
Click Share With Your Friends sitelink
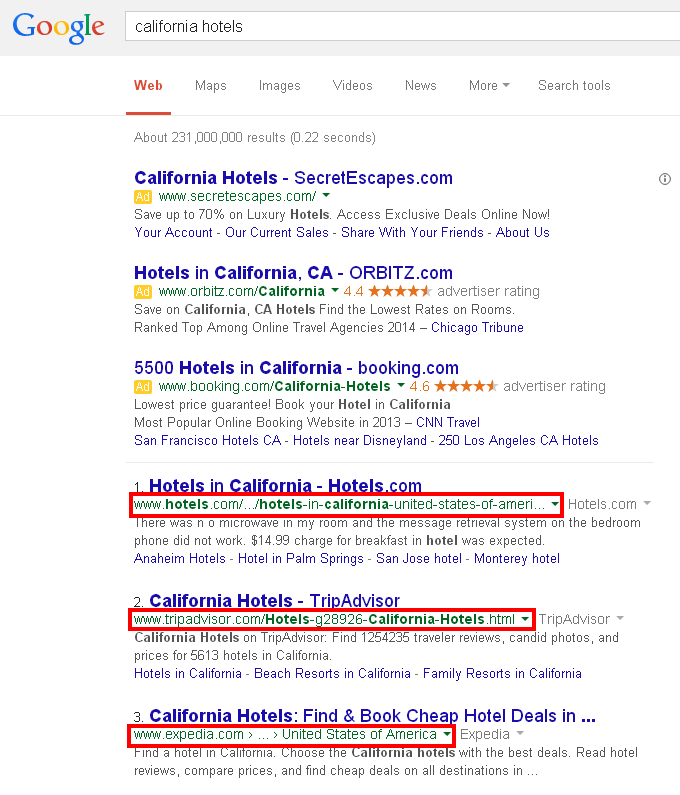coord(412,232)
